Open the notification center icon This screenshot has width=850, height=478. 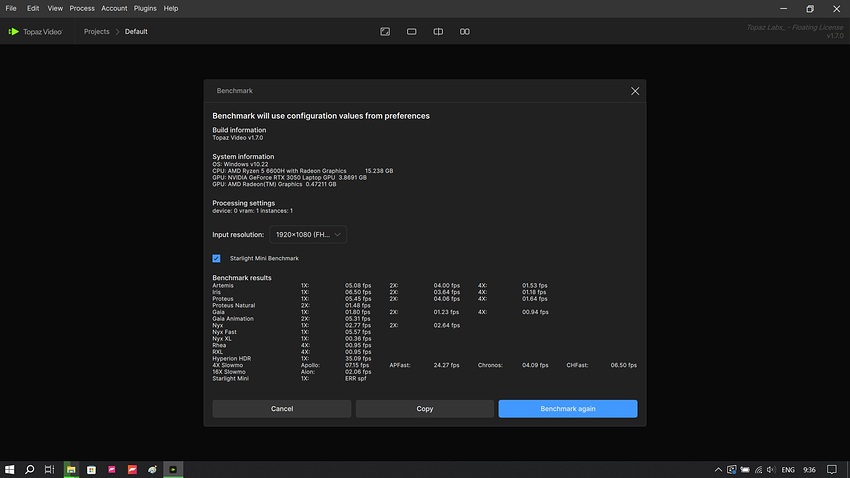point(832,469)
